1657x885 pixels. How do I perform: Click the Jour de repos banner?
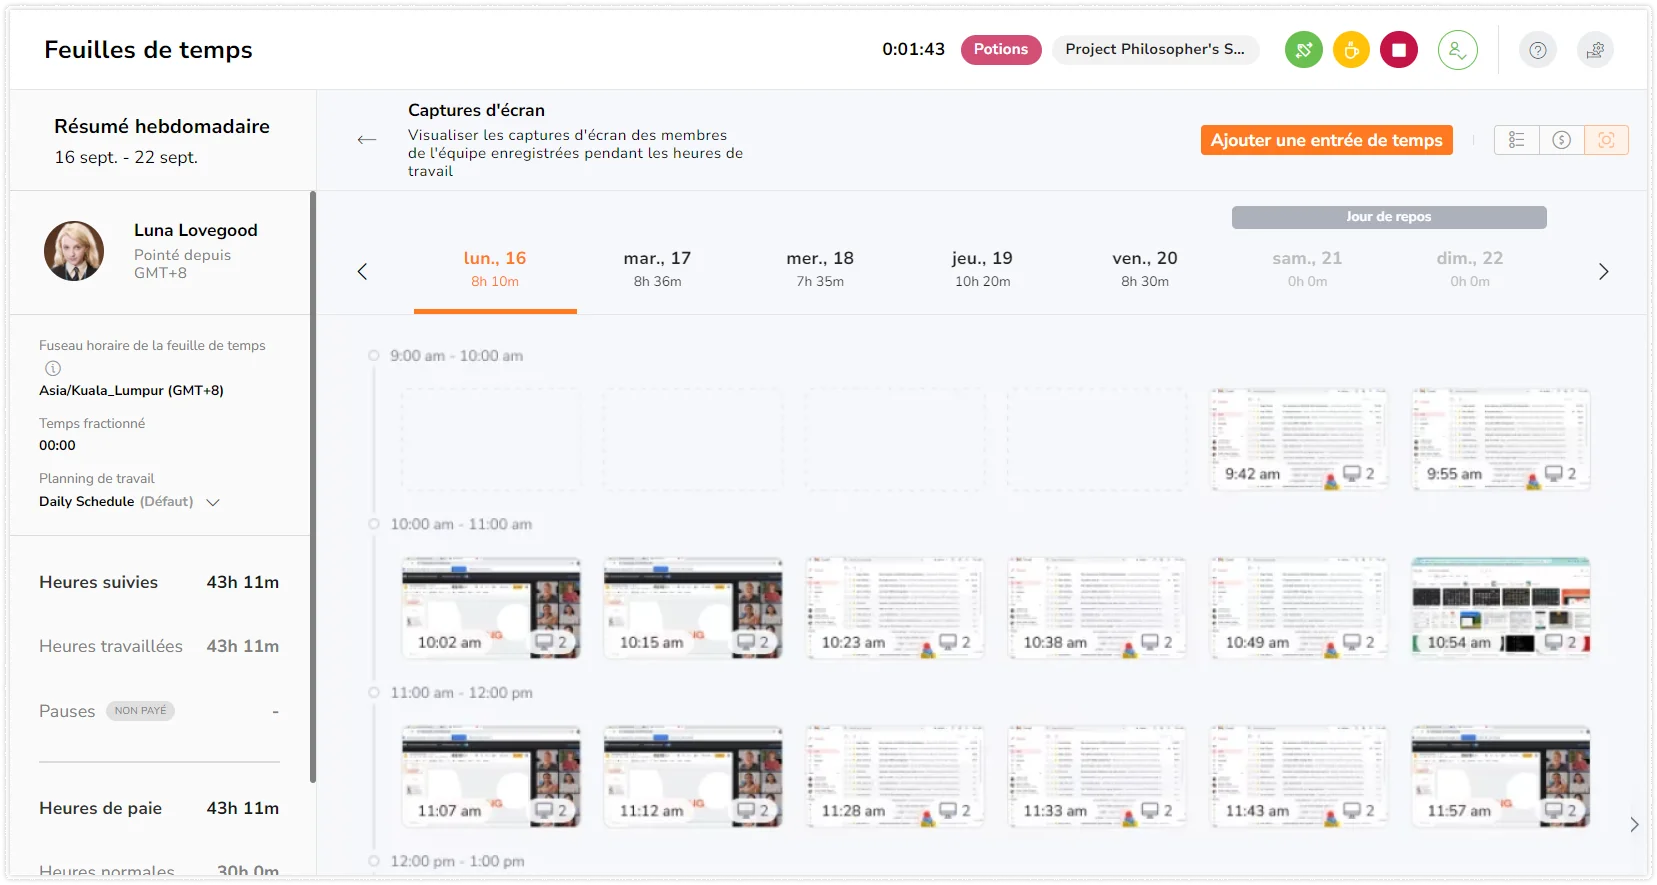tap(1389, 217)
